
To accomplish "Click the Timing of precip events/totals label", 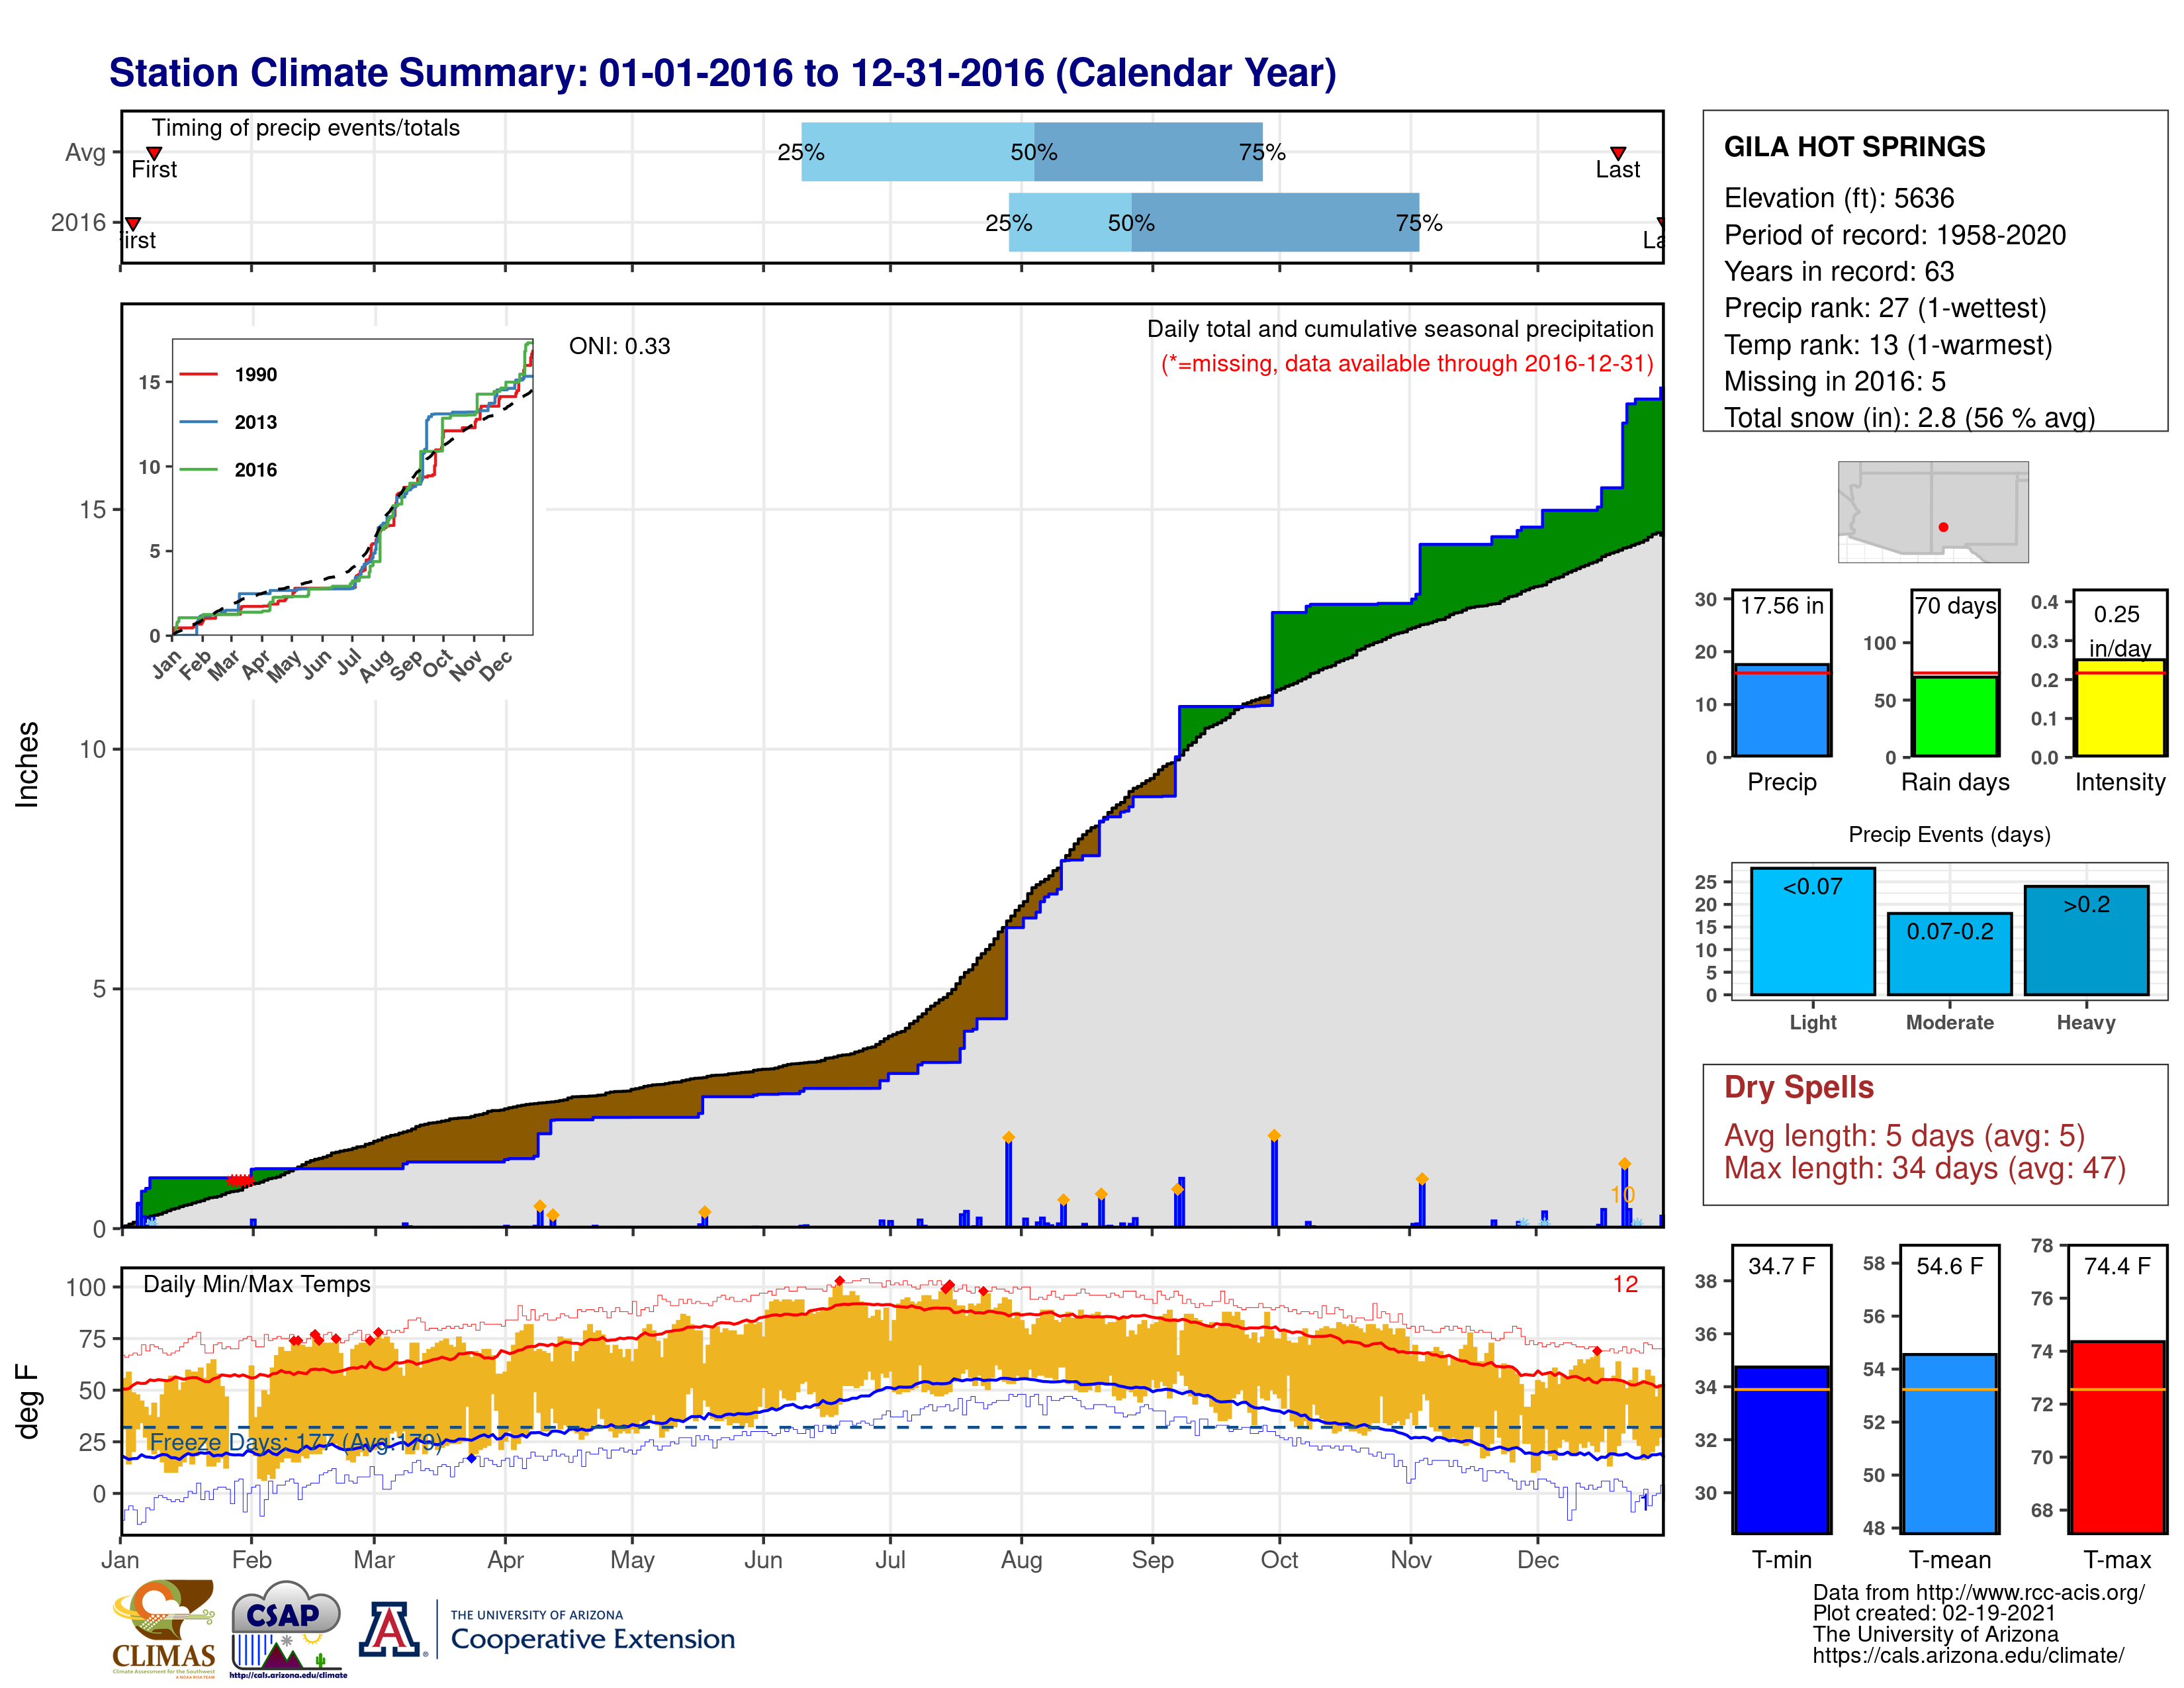I will pyautogui.click(x=305, y=128).
